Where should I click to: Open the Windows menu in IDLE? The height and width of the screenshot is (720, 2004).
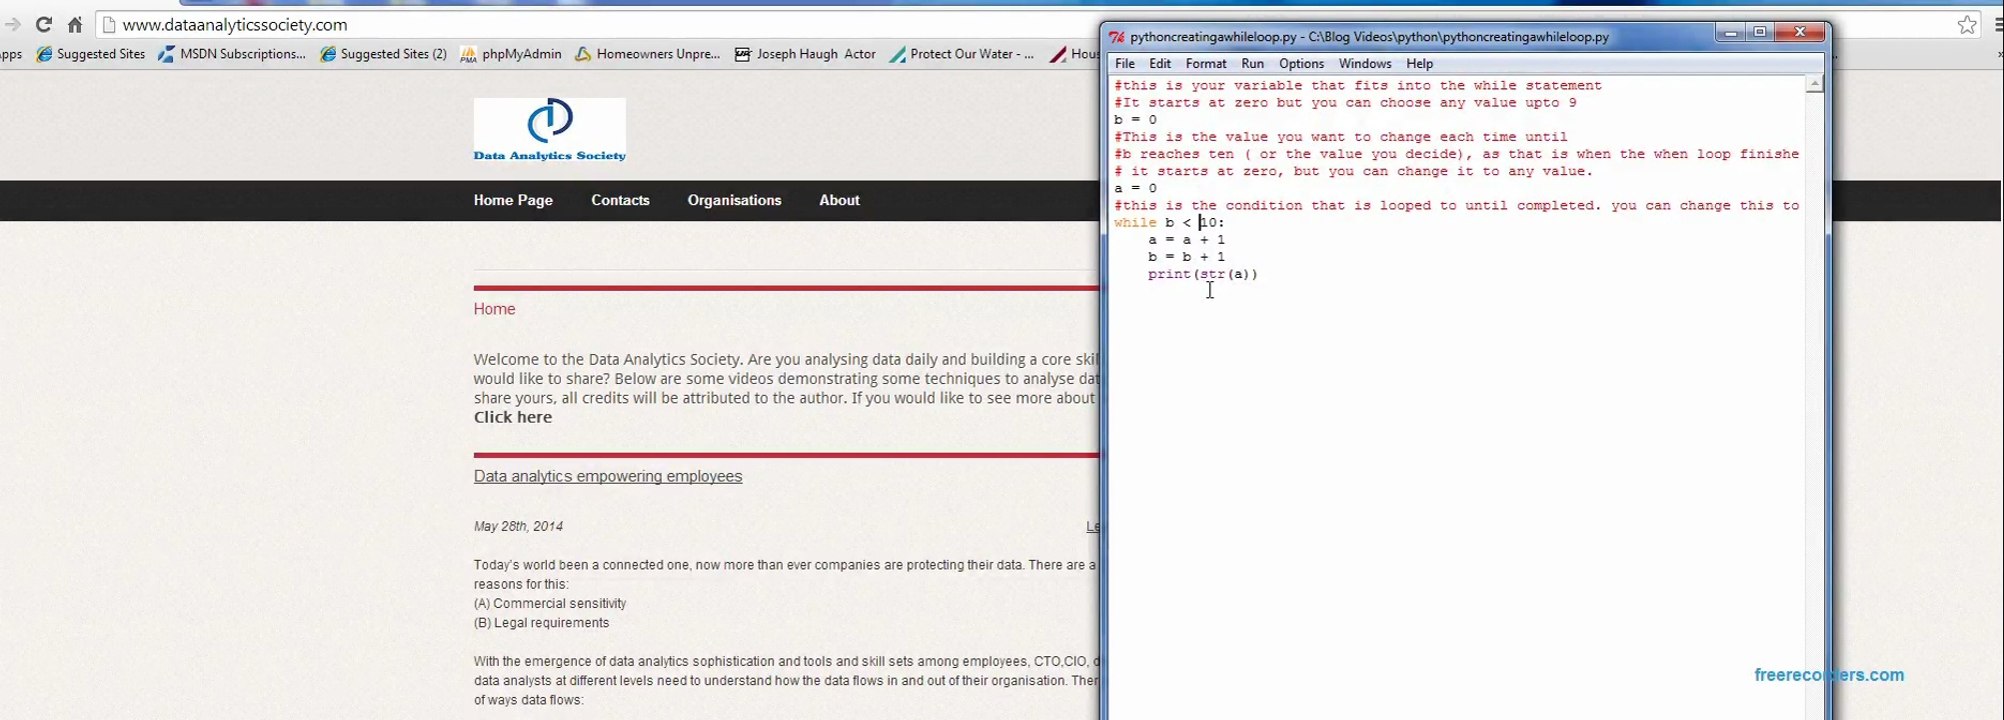pos(1365,63)
